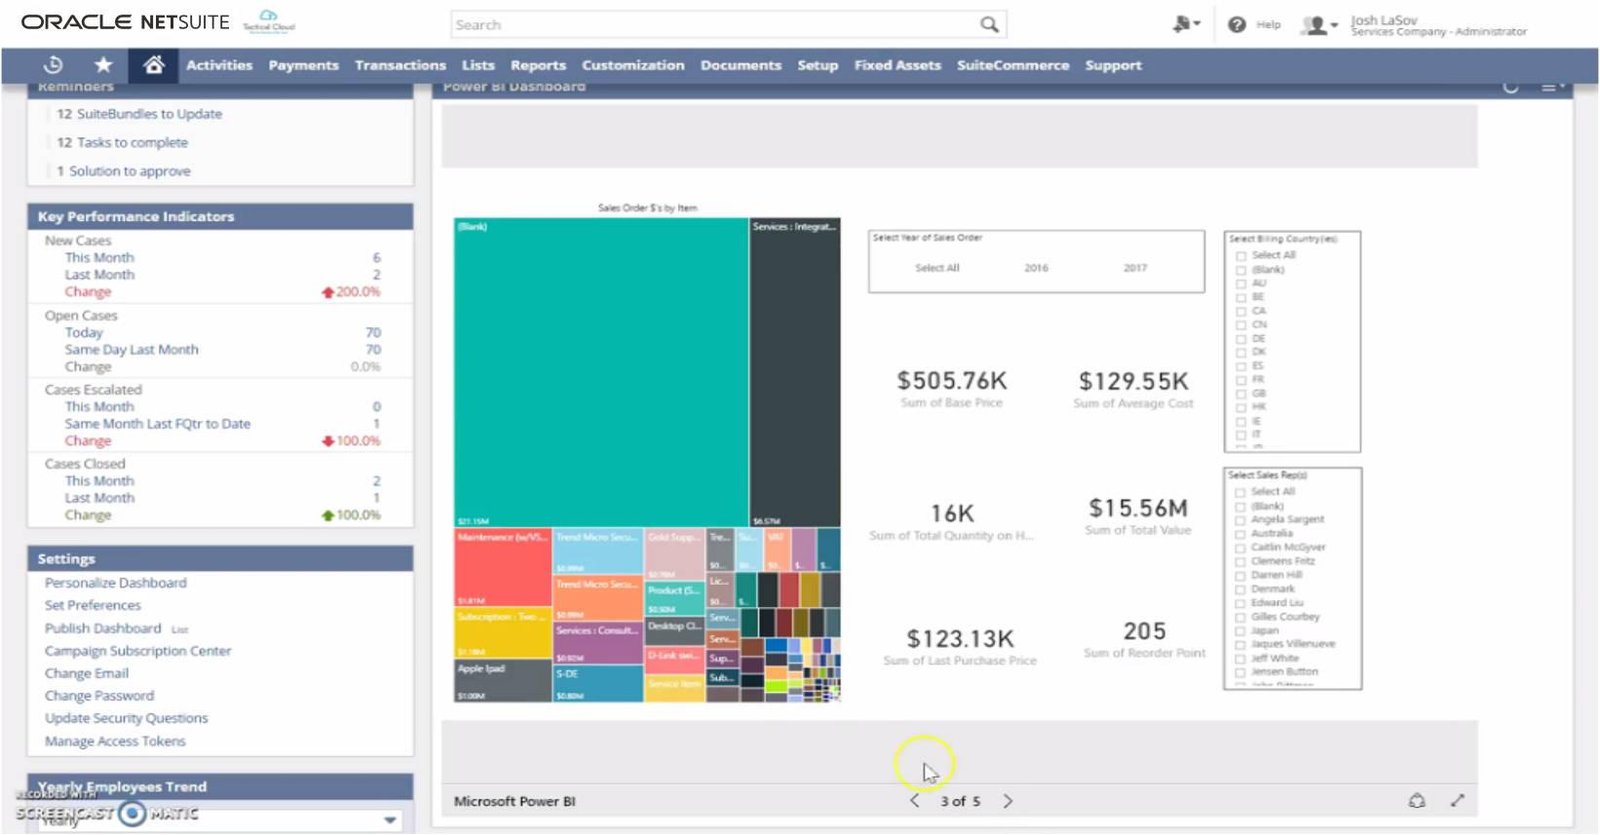Screen dimensions: 1600x835
Task: Select 2017 in the year slicer
Action: click(x=1135, y=268)
